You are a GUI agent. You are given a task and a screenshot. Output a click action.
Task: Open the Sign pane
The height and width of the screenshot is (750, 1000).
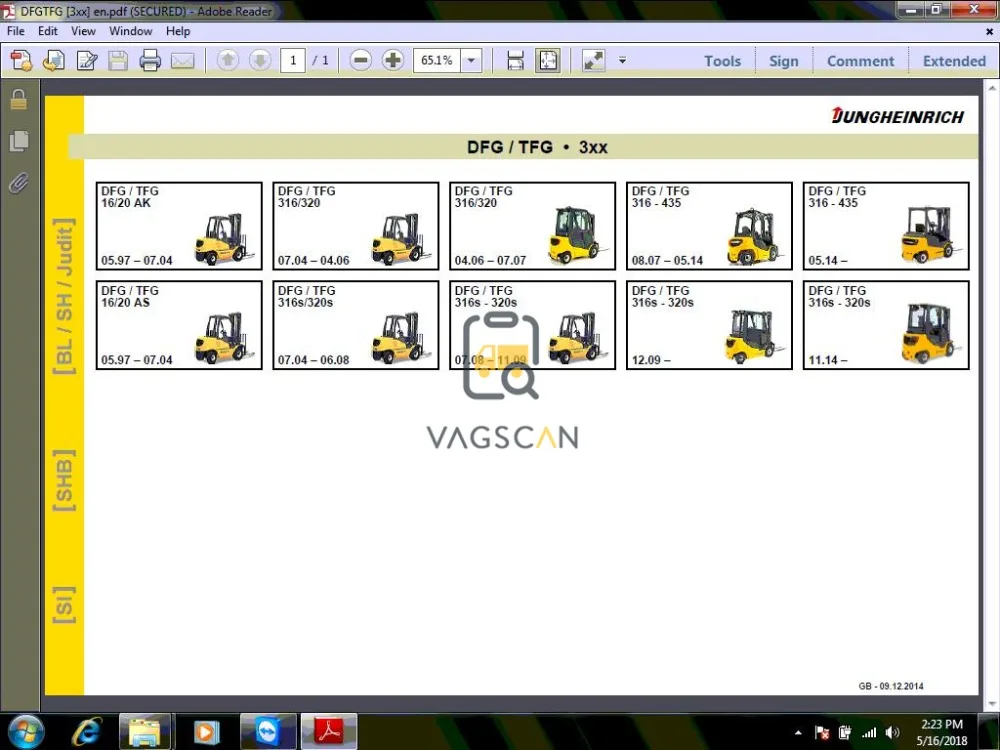click(x=784, y=61)
